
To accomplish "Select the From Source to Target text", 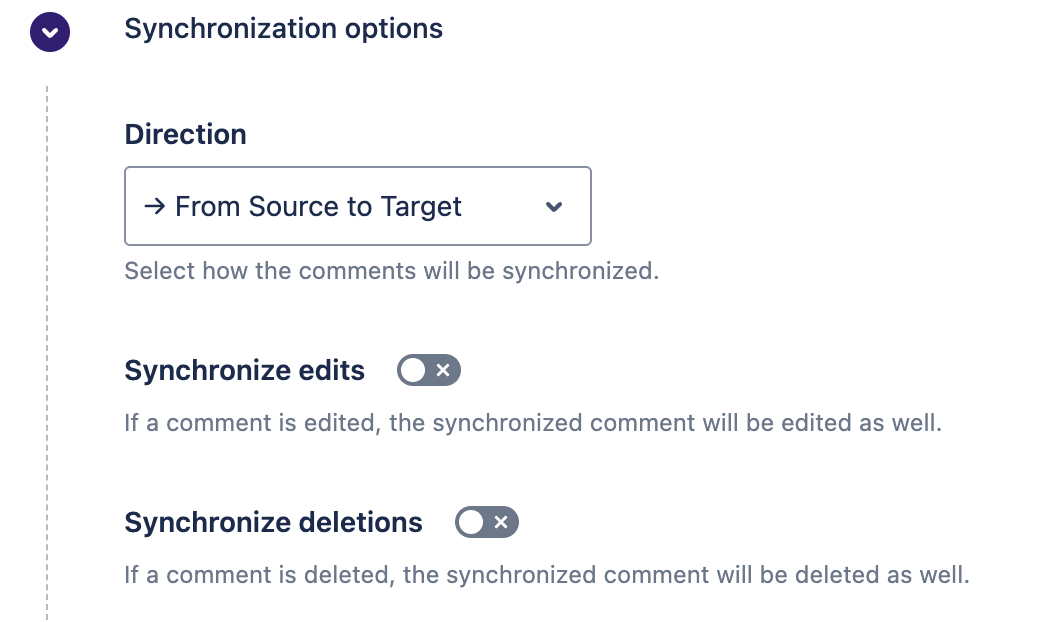I will pyautogui.click(x=318, y=207).
